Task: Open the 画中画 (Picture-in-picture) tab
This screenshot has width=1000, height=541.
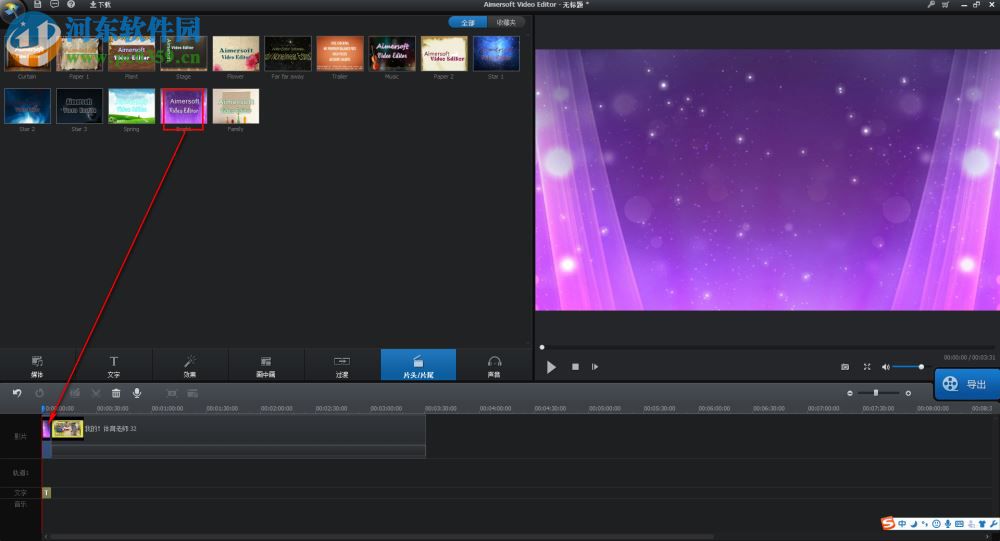Action: tap(266, 366)
